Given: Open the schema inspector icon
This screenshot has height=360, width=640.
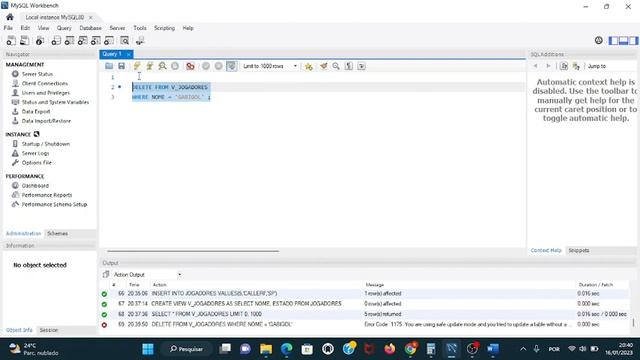Looking at the screenshot, I should point(40,41).
